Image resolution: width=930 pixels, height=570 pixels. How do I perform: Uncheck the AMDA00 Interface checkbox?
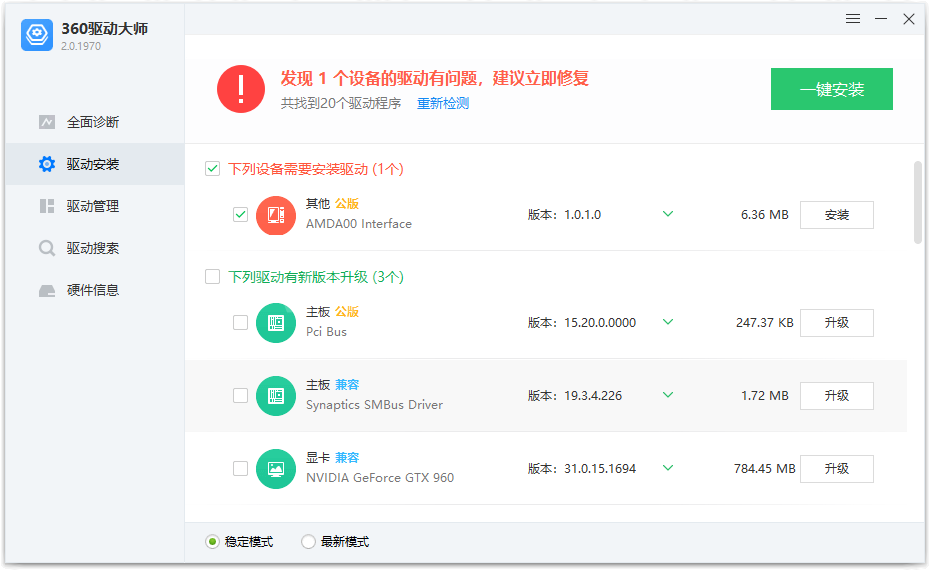(x=240, y=214)
